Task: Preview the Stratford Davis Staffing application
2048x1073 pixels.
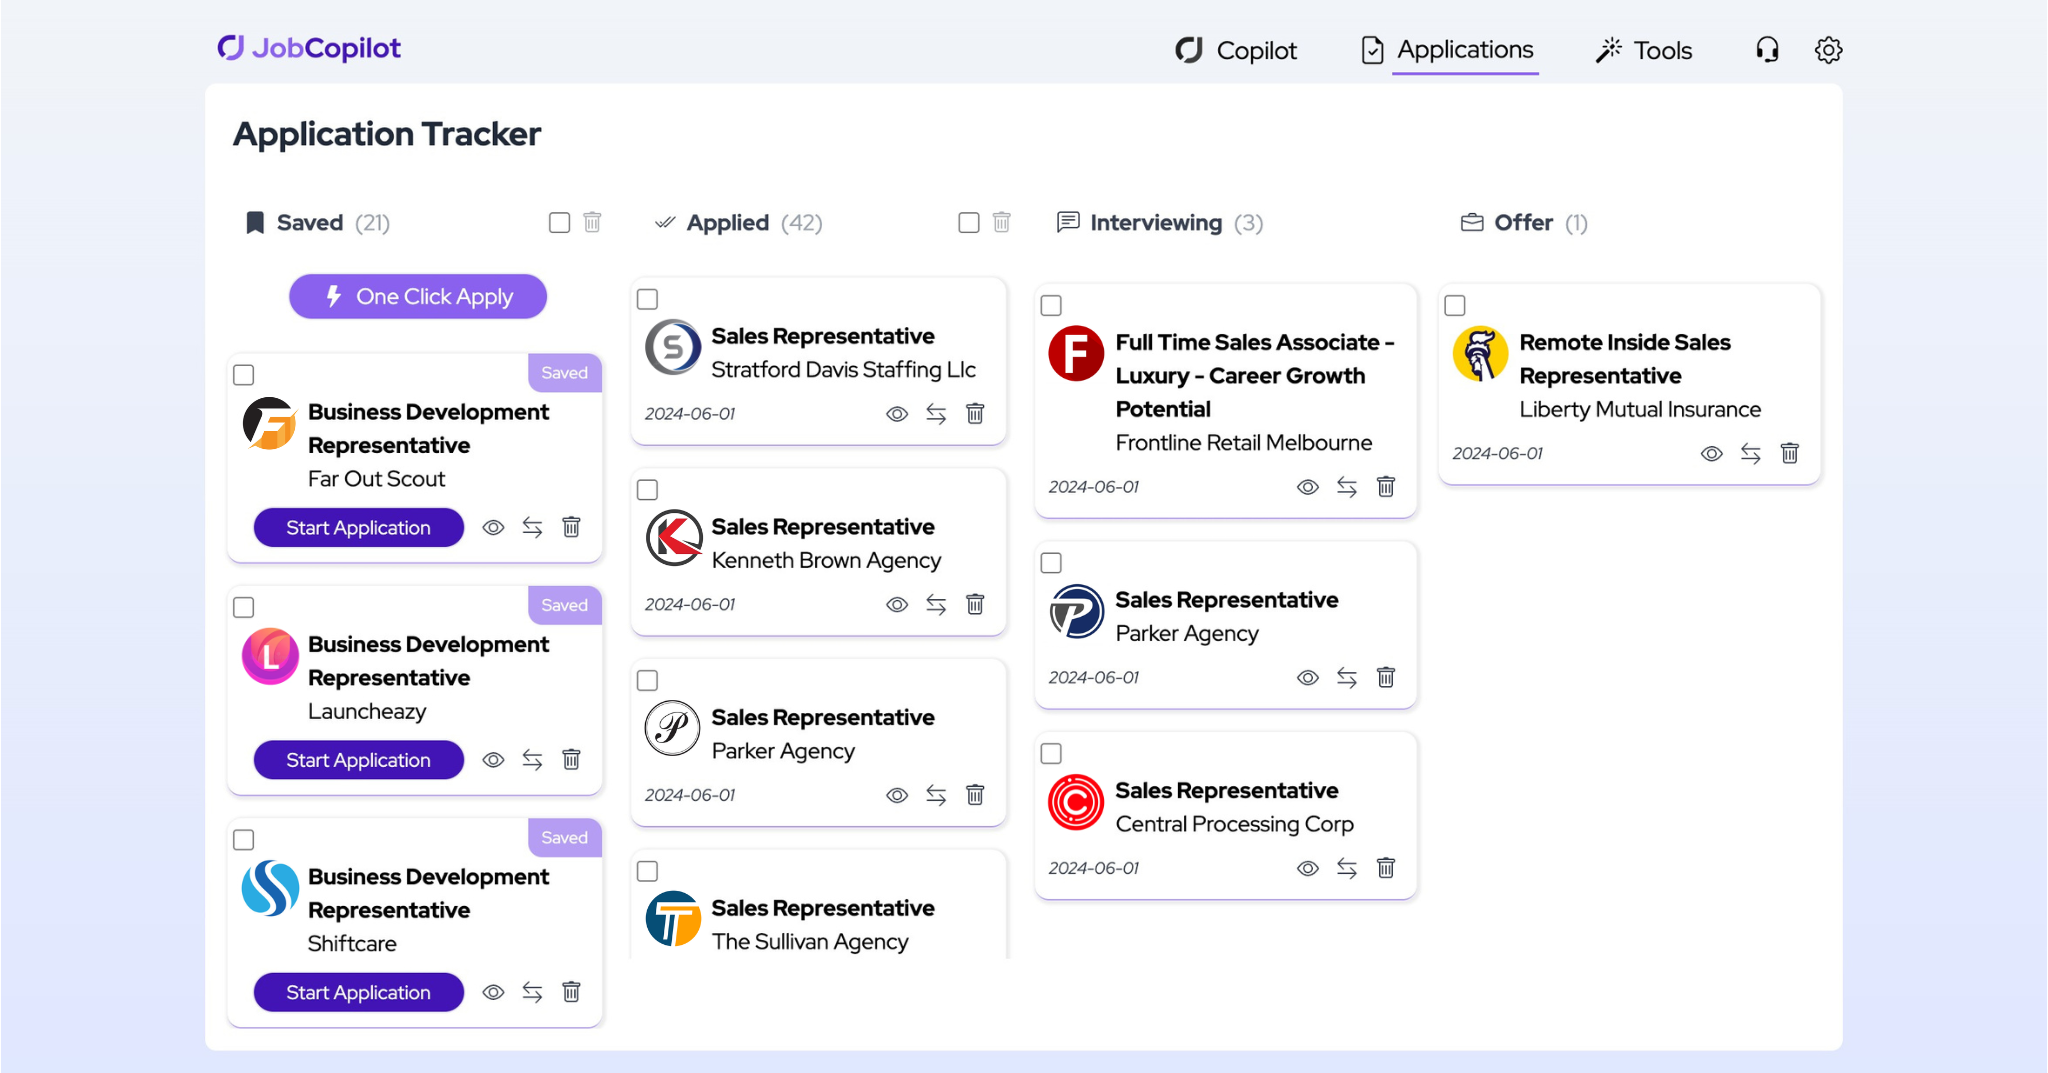Action: pyautogui.click(x=897, y=413)
